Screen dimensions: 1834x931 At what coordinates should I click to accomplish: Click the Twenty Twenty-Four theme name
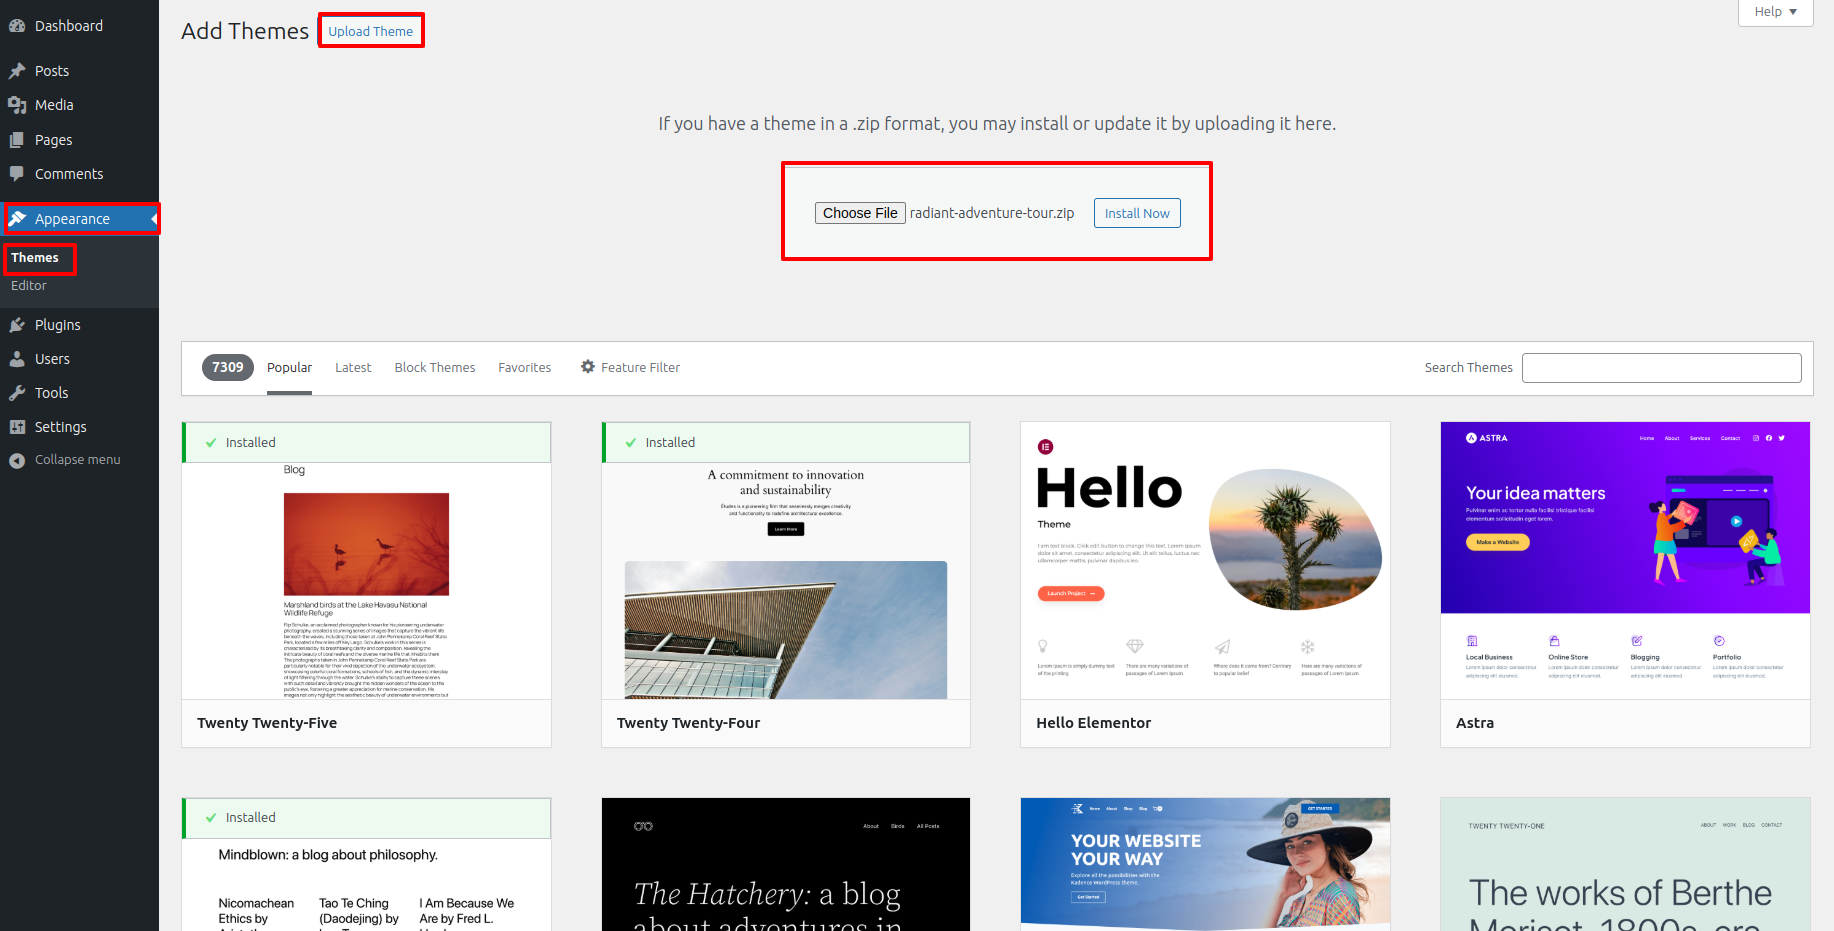[688, 723]
